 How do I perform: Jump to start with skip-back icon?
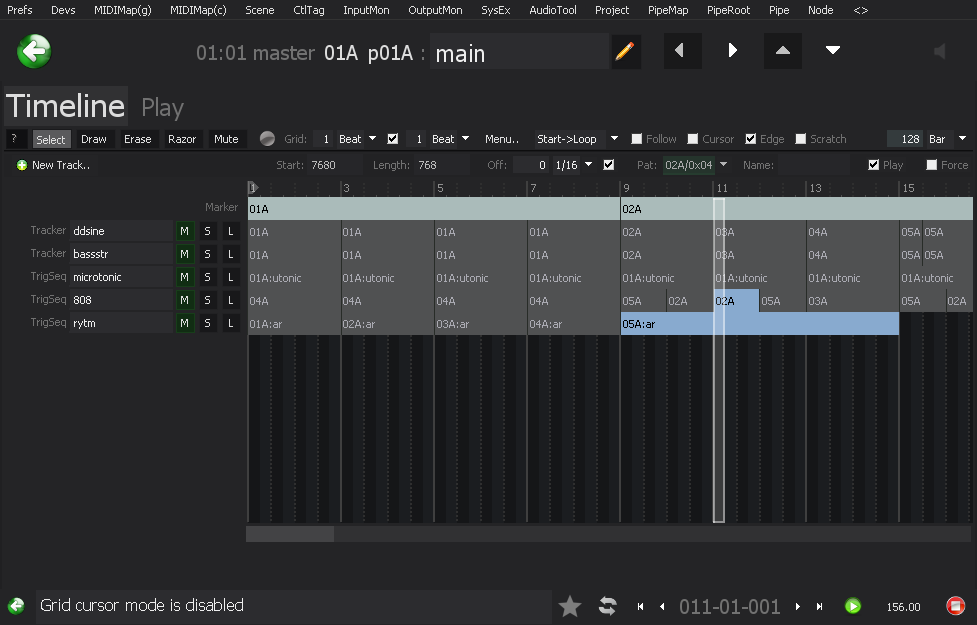coord(640,606)
